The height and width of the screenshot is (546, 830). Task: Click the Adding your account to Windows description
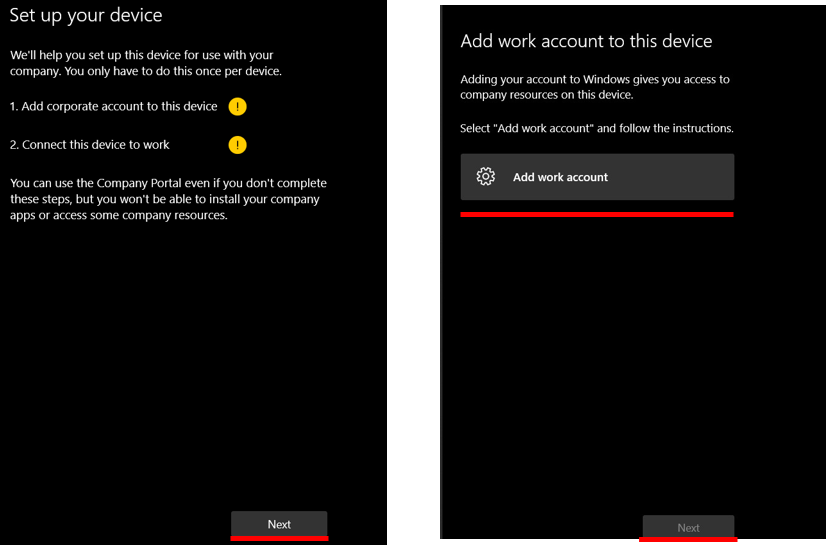tap(594, 87)
